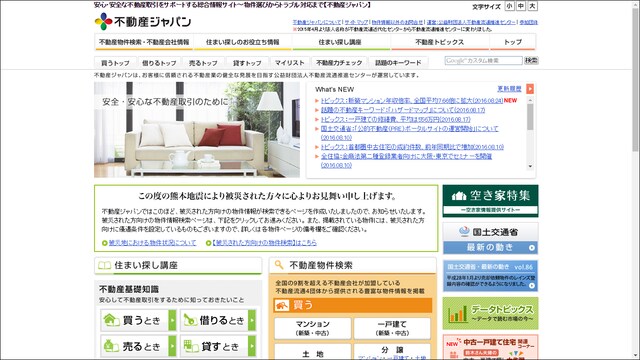Open 空き家特集 banner
The width and height of the screenshot is (640, 360).
click(490, 201)
